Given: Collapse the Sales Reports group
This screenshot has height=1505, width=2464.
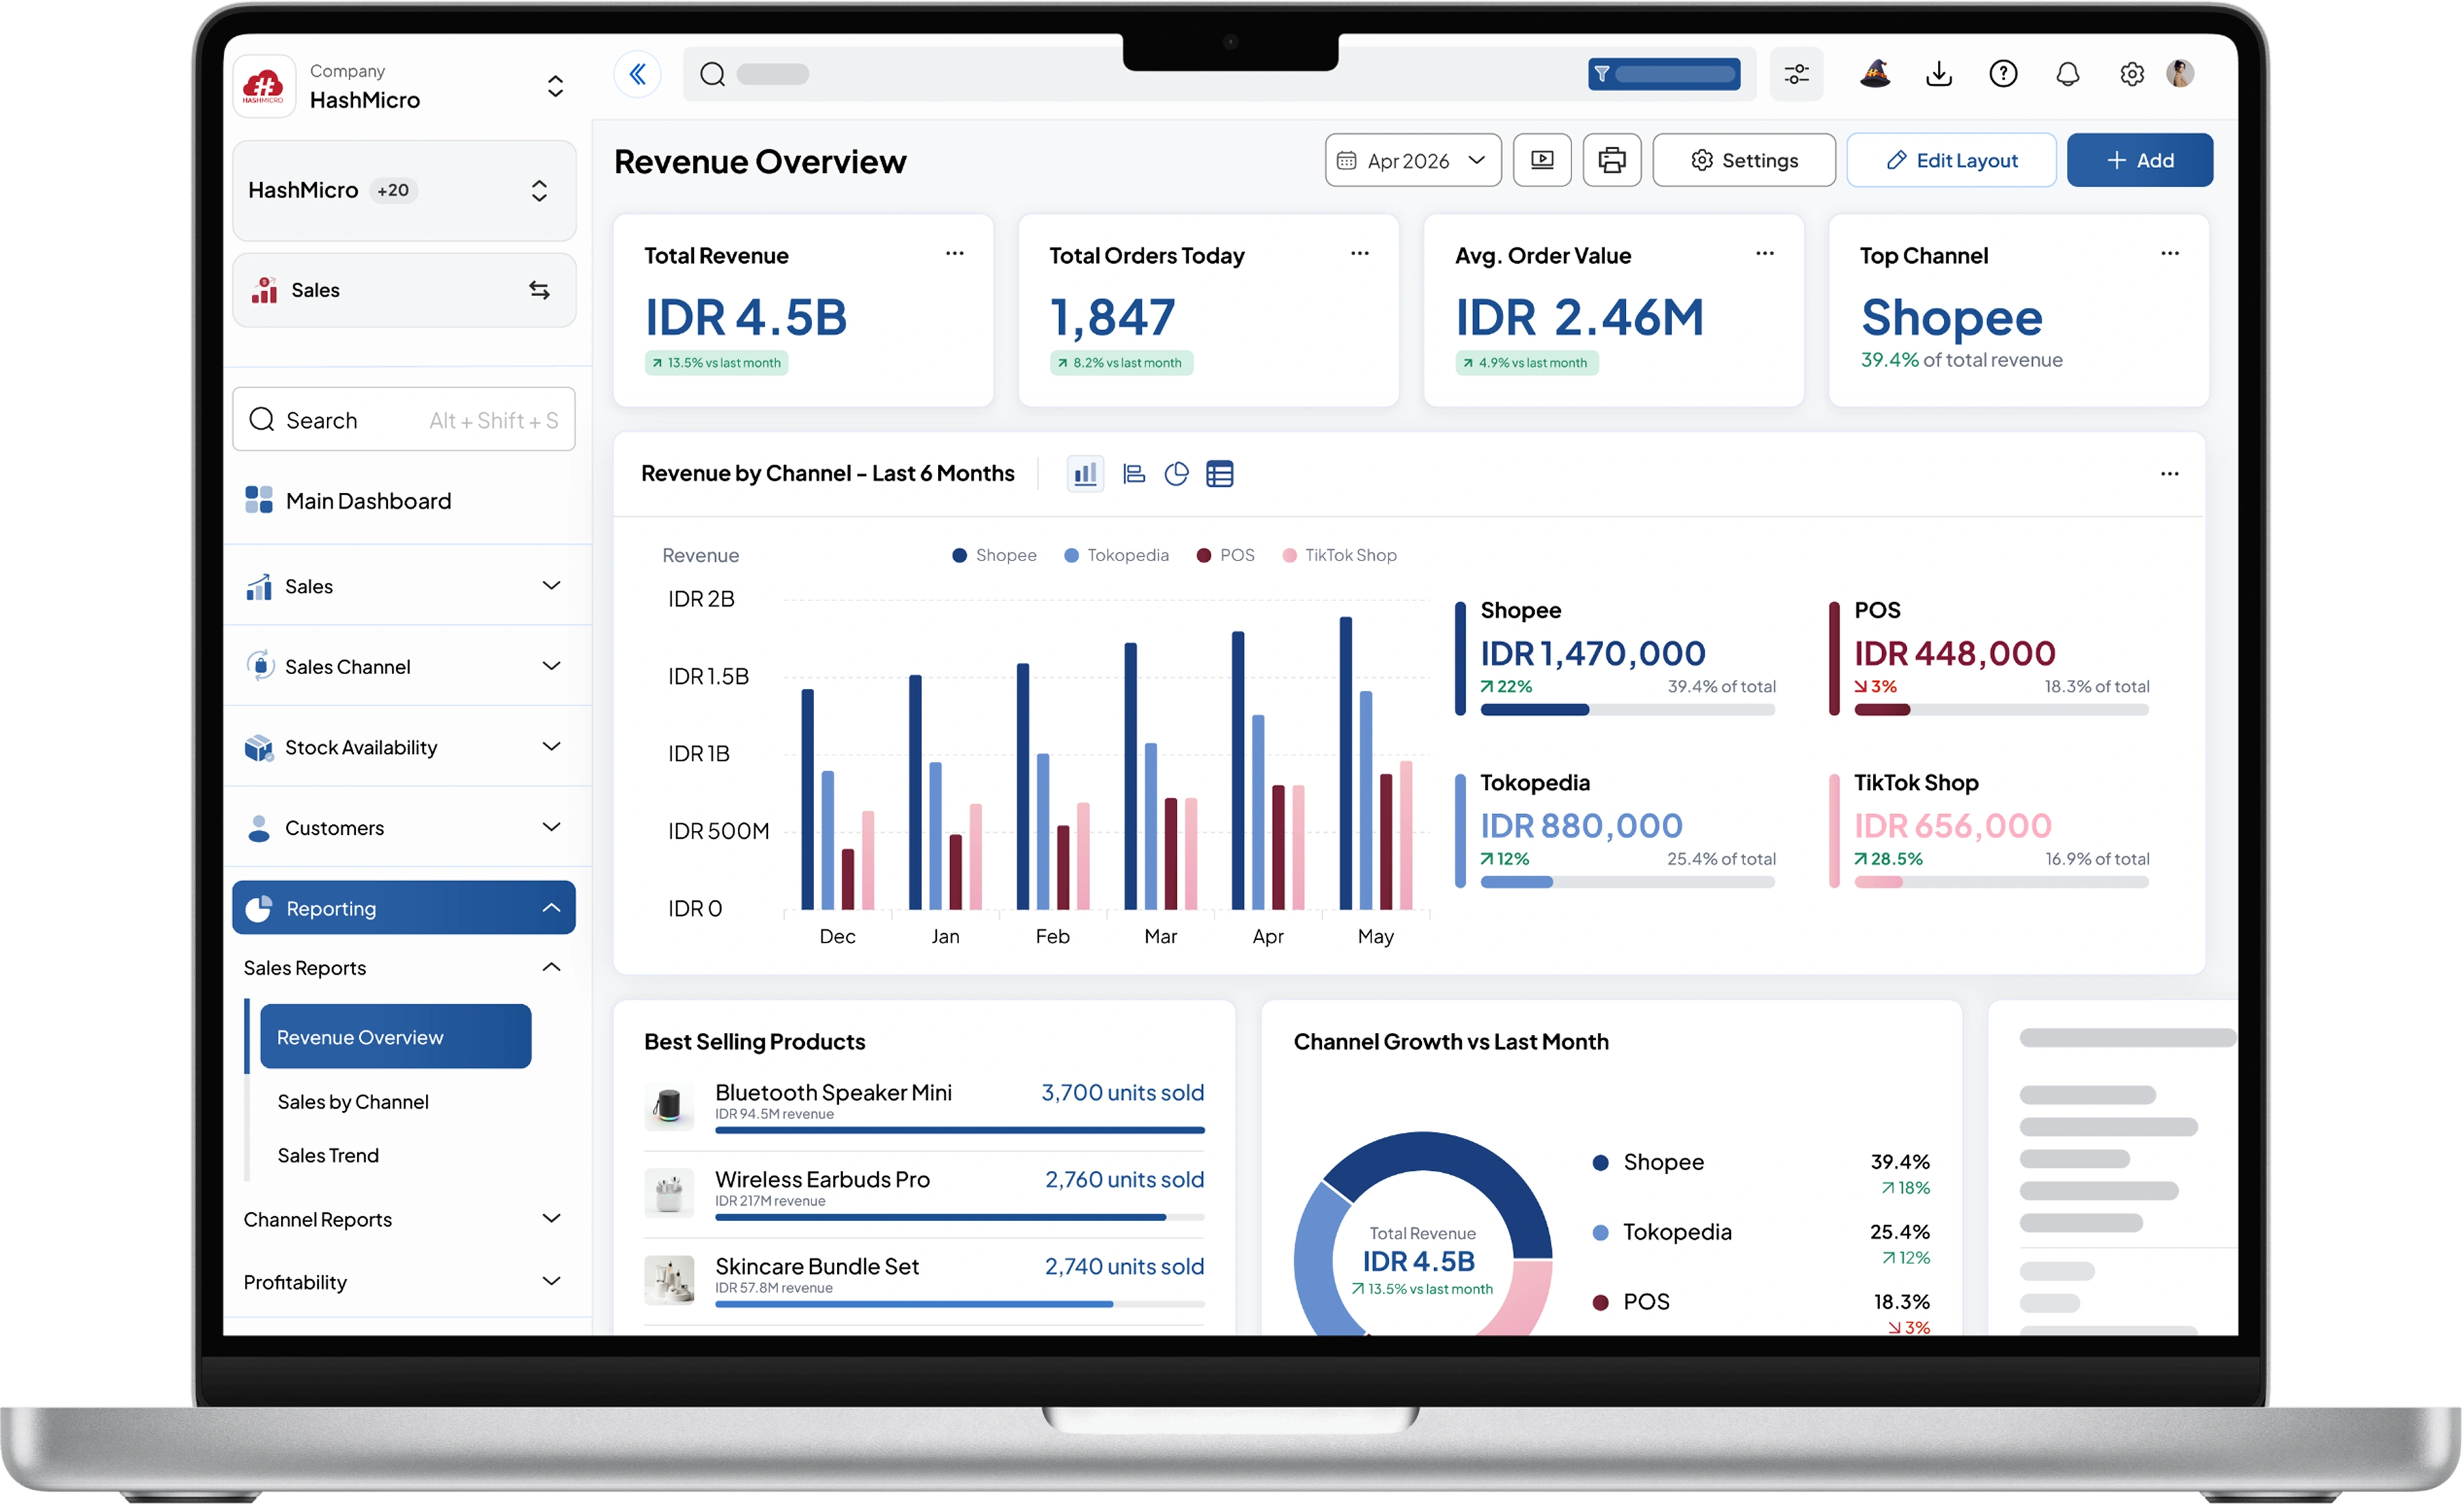Looking at the screenshot, I should [551, 968].
